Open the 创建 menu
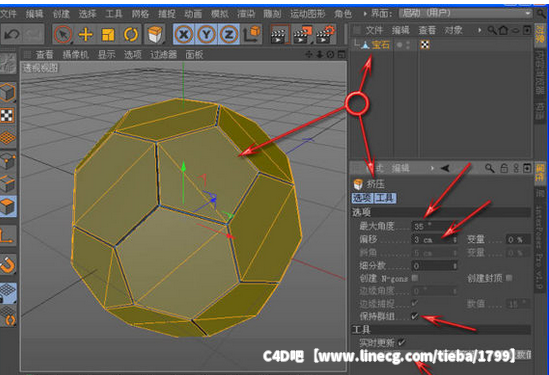This screenshot has width=549, height=375. click(x=61, y=14)
